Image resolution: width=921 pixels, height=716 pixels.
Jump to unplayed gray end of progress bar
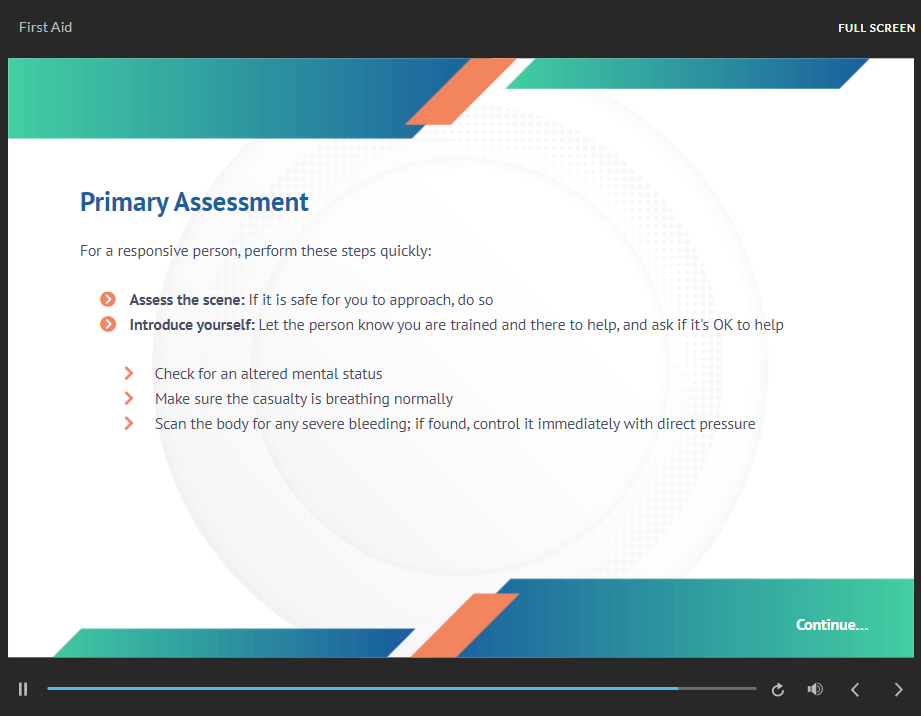718,689
